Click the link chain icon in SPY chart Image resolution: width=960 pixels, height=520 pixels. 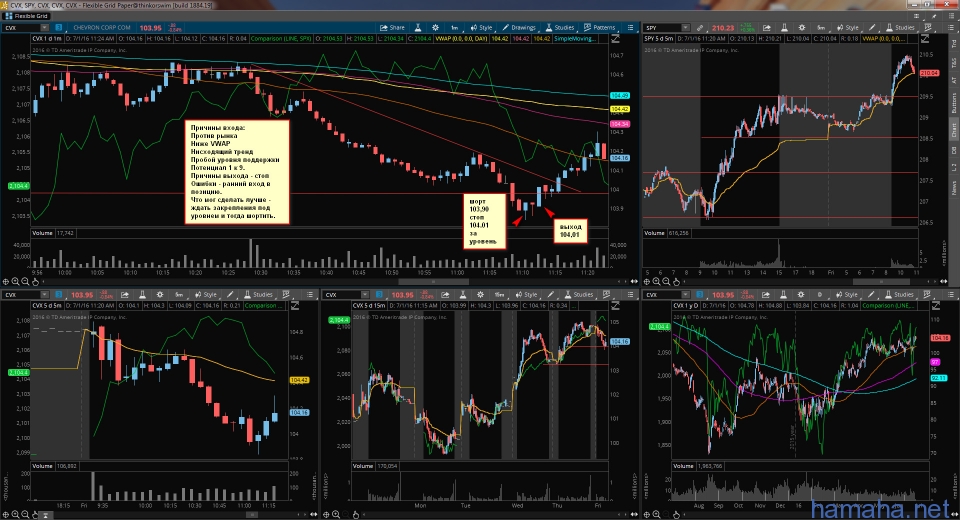click(x=700, y=28)
